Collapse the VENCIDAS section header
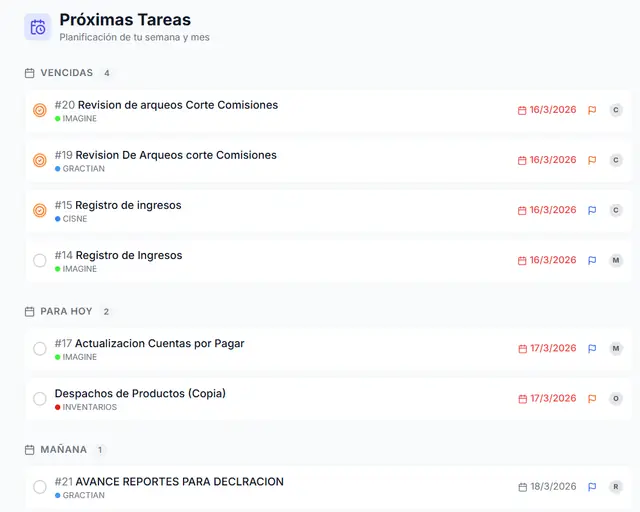Image resolution: width=640 pixels, height=512 pixels. tap(67, 73)
